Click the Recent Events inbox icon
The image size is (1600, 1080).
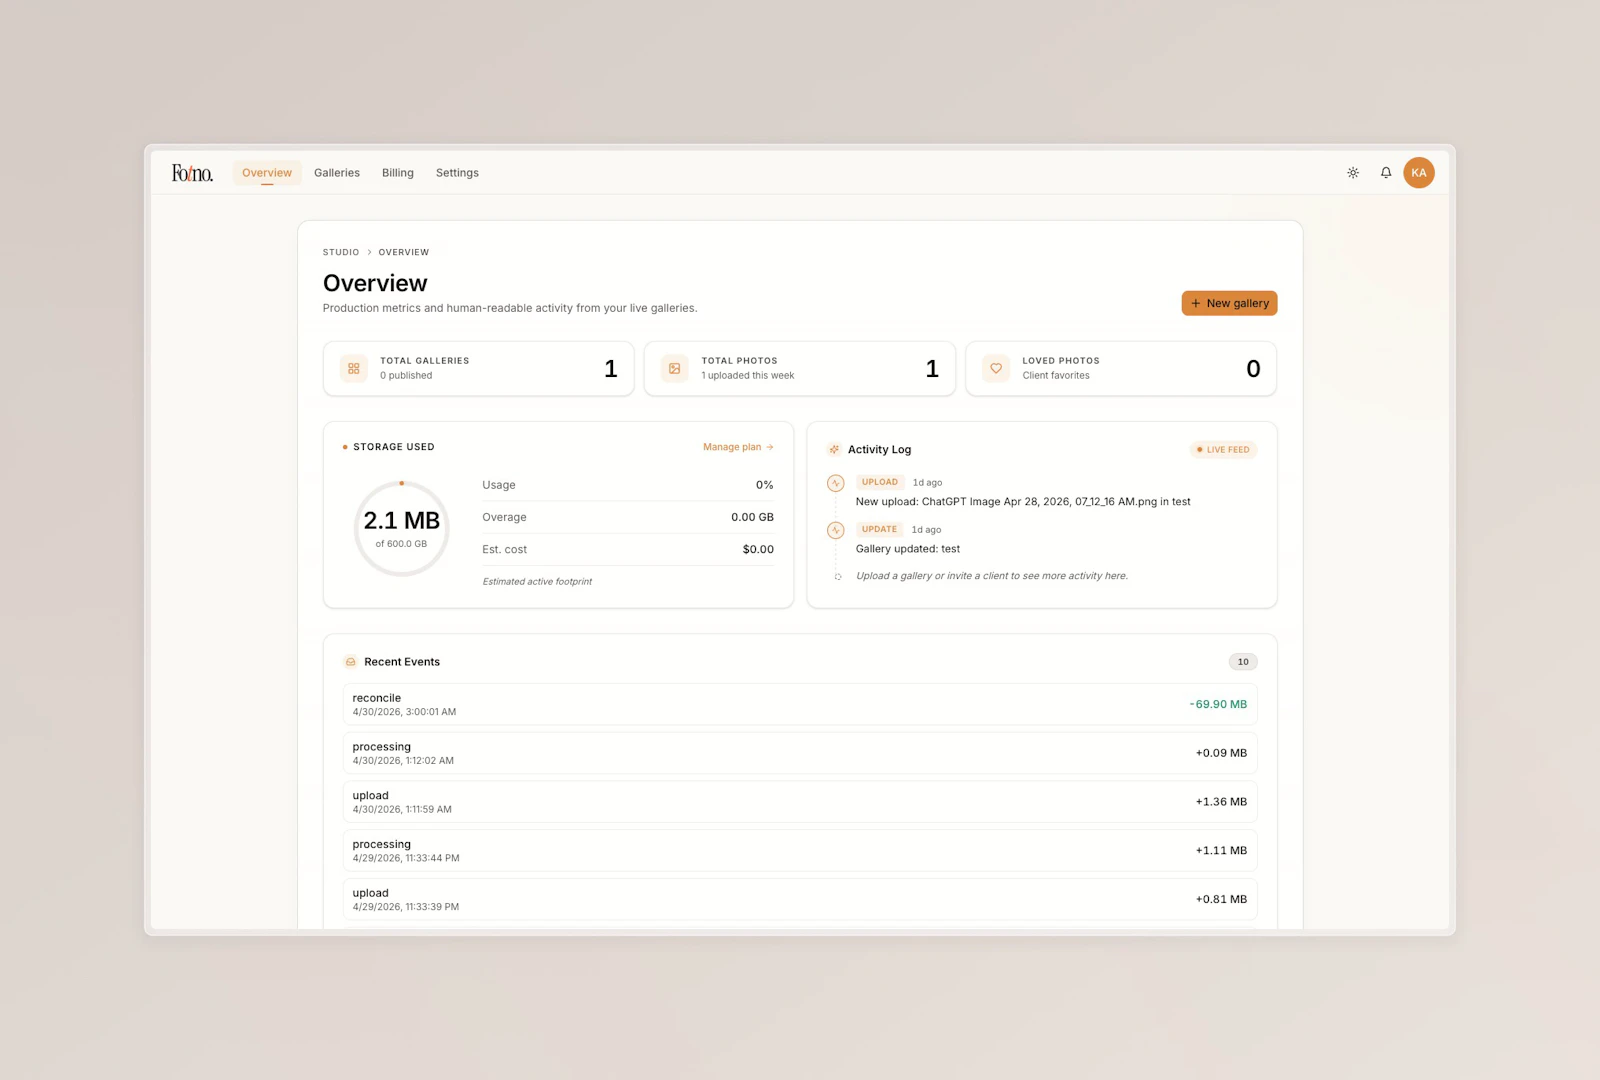(x=351, y=662)
